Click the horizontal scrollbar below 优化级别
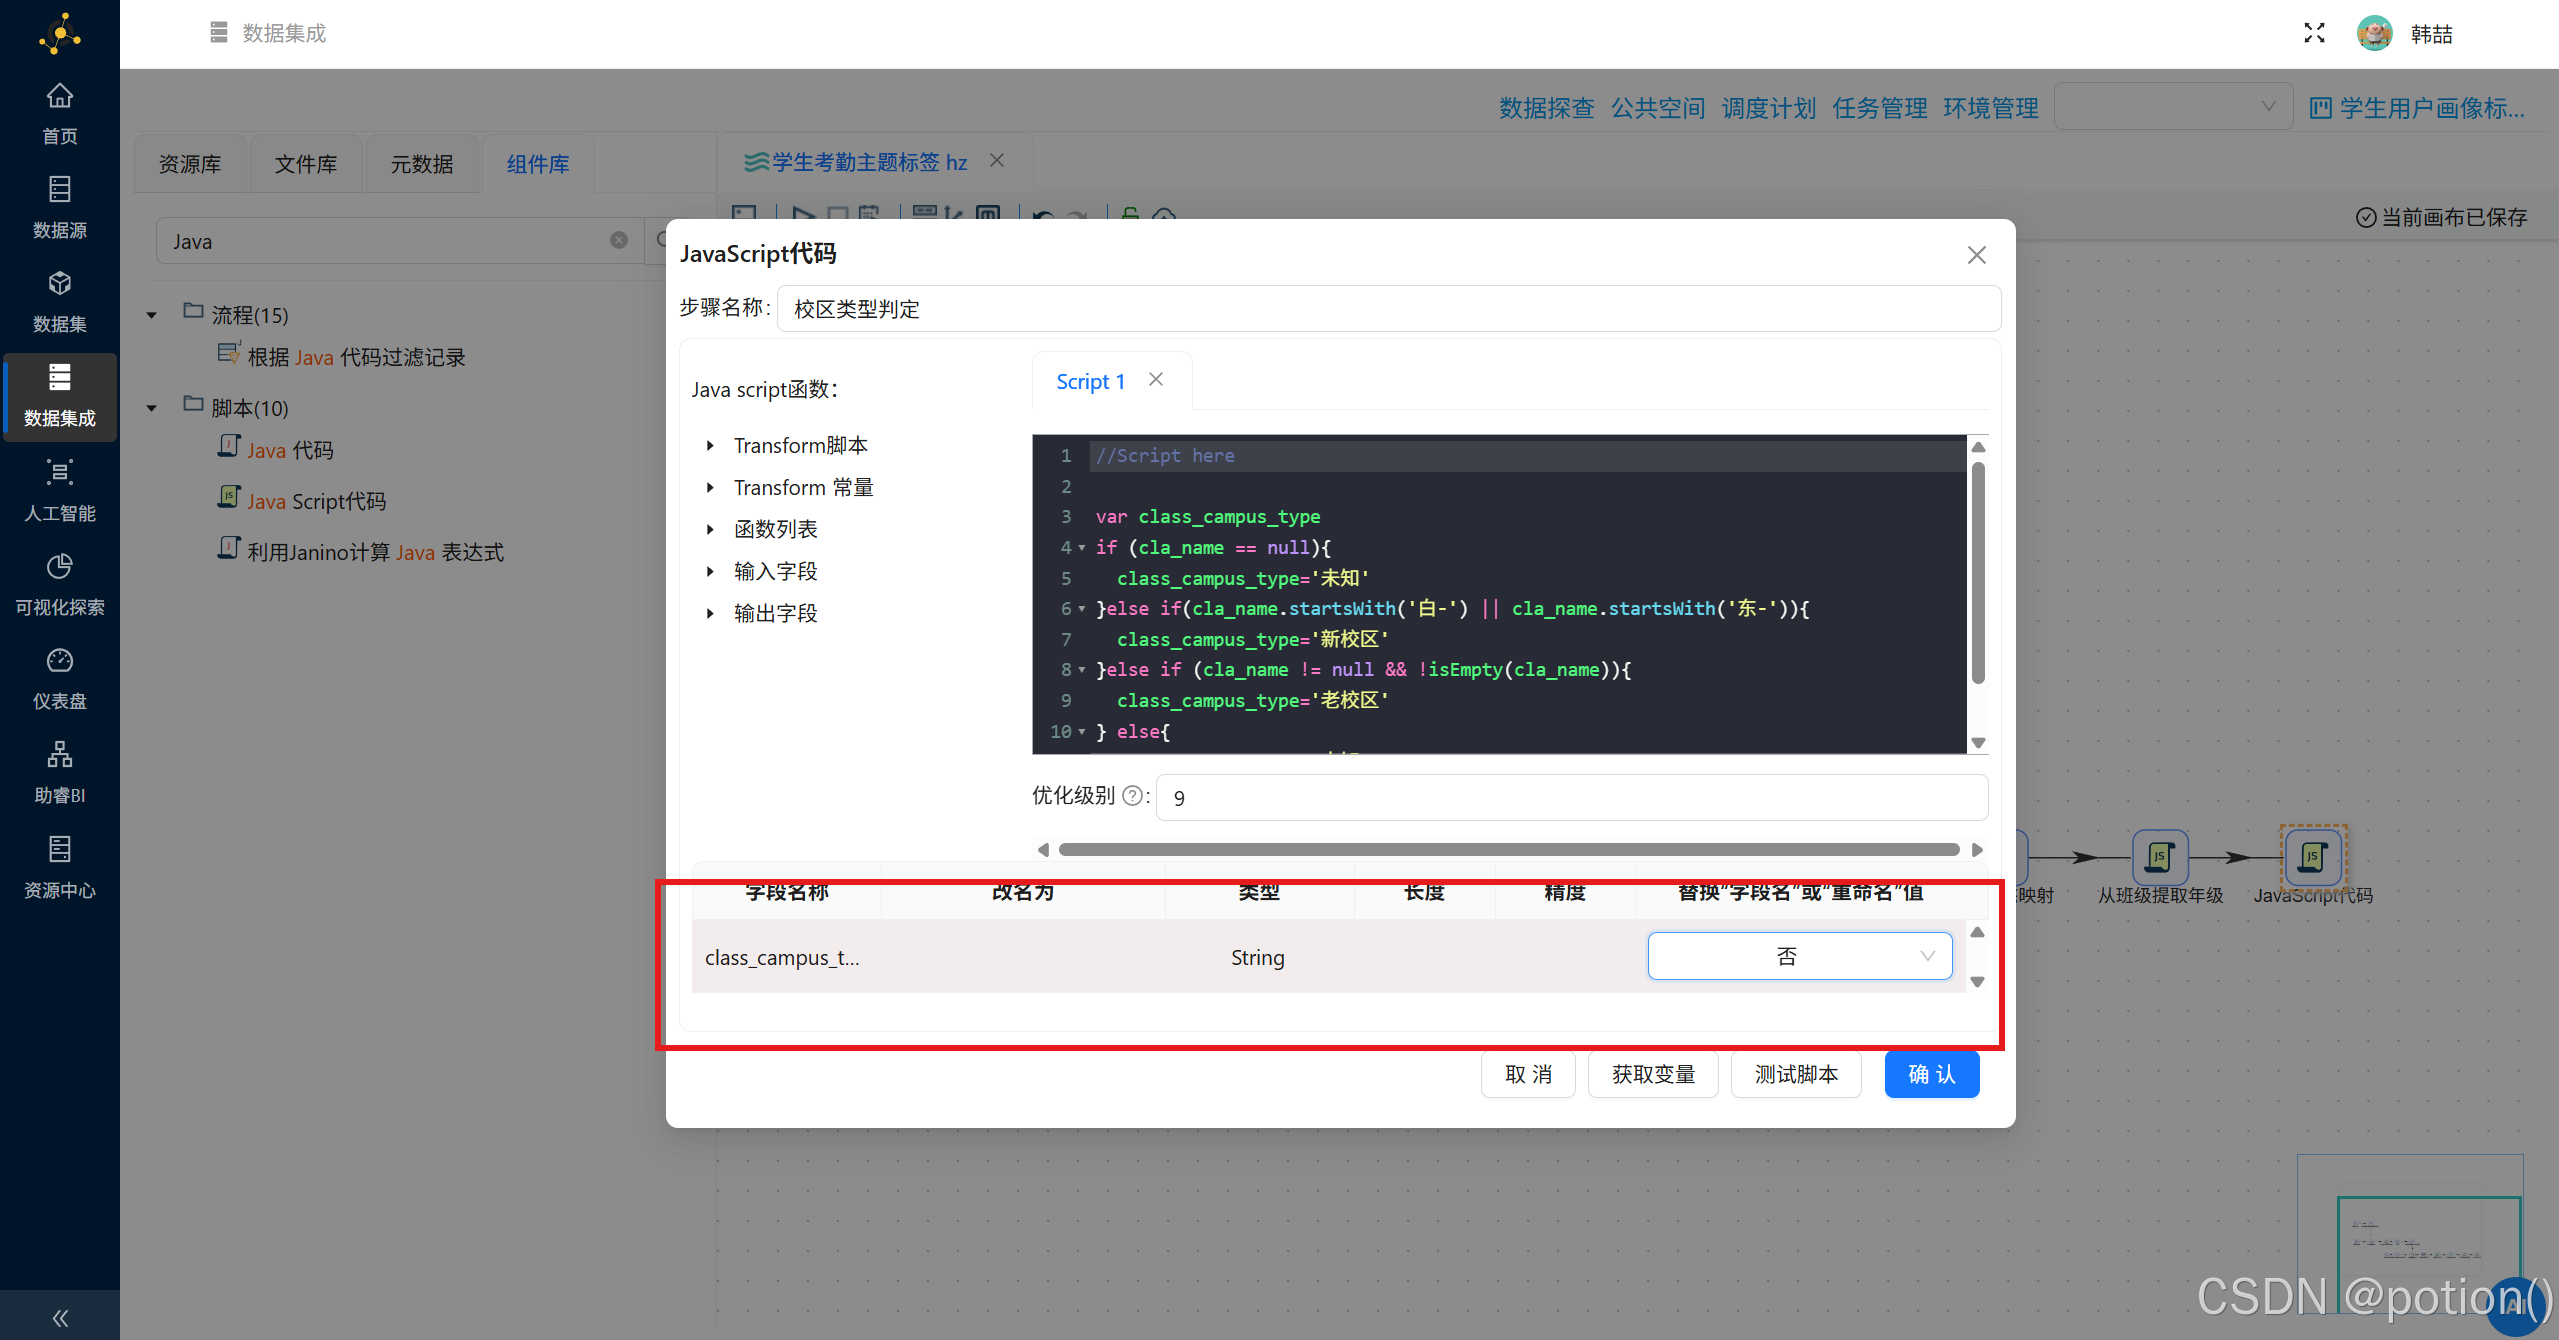 pyautogui.click(x=1509, y=849)
